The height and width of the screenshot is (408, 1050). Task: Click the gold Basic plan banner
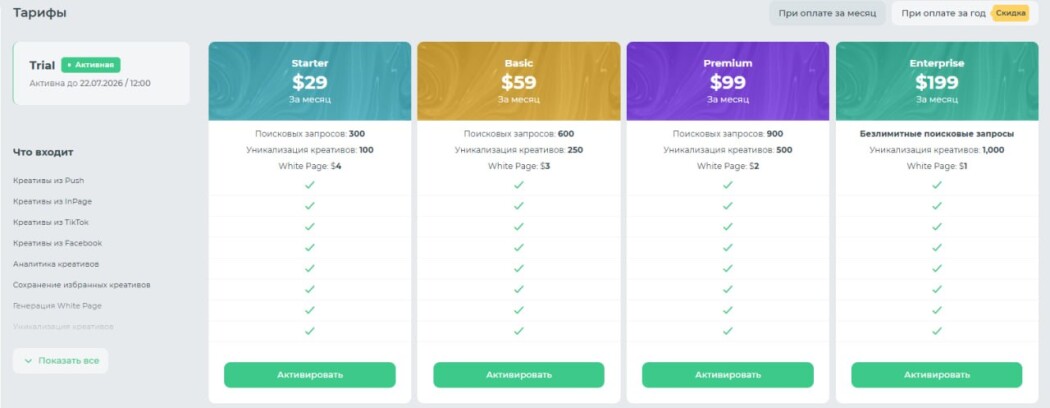[x=518, y=81]
